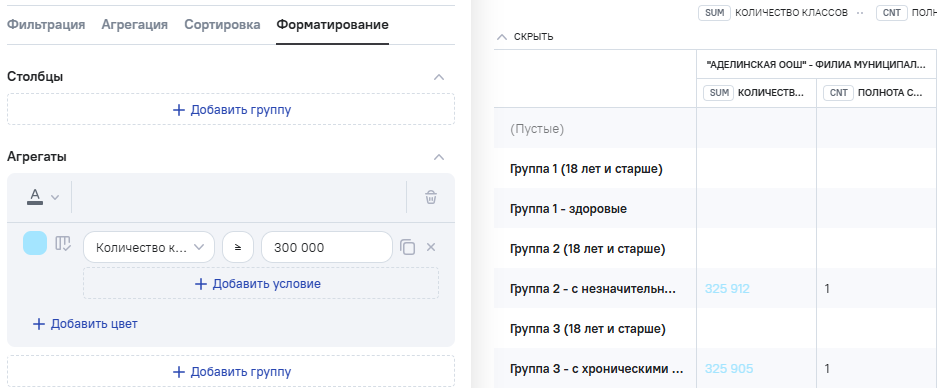Open the light blue color swatch
This screenshot has width=937, height=388.
[35, 243]
